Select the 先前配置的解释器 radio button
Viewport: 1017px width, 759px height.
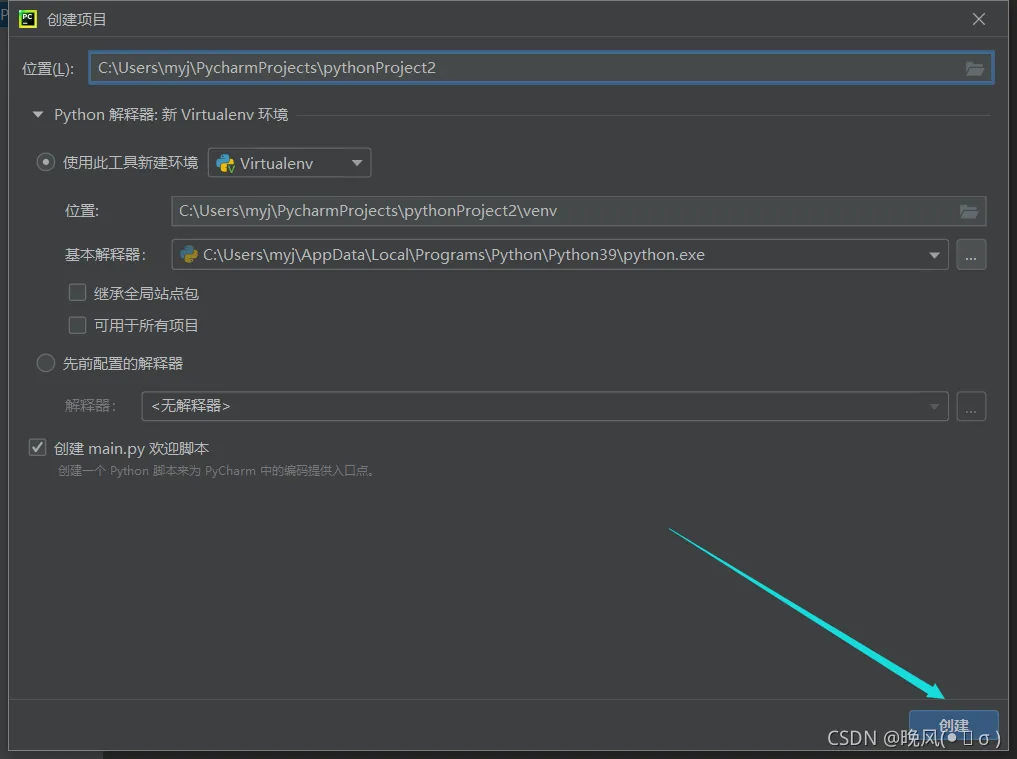45,363
